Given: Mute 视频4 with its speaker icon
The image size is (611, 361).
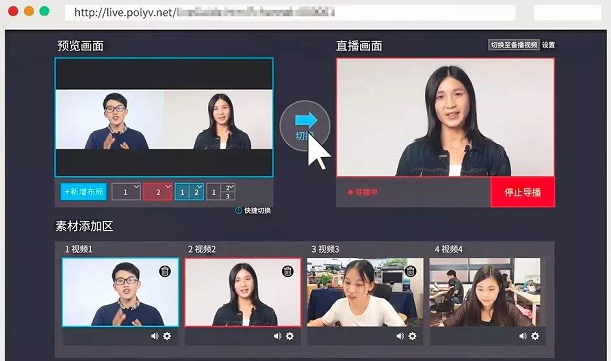Looking at the screenshot, I should [523, 336].
